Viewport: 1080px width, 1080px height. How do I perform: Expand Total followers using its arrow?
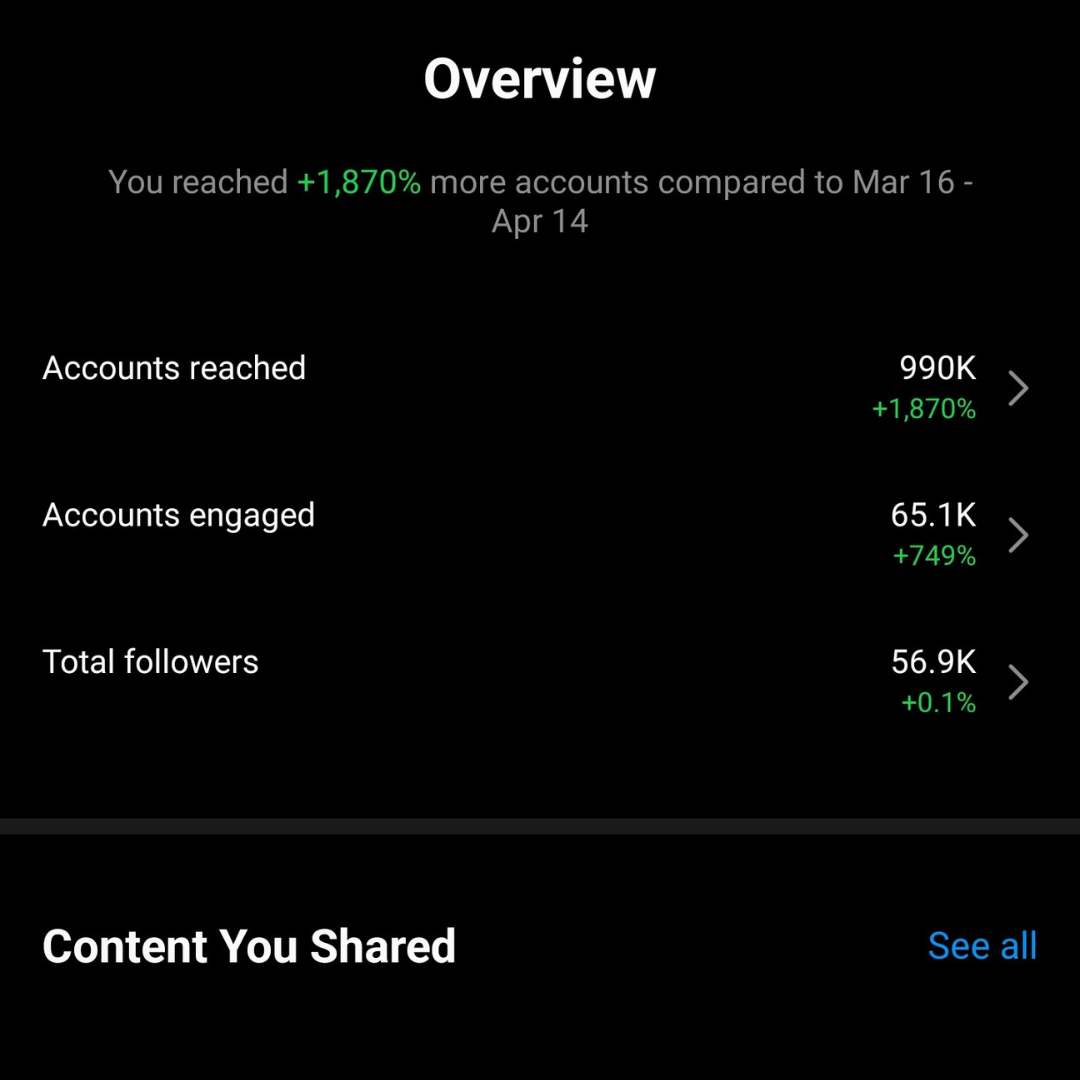pyautogui.click(x=1018, y=682)
